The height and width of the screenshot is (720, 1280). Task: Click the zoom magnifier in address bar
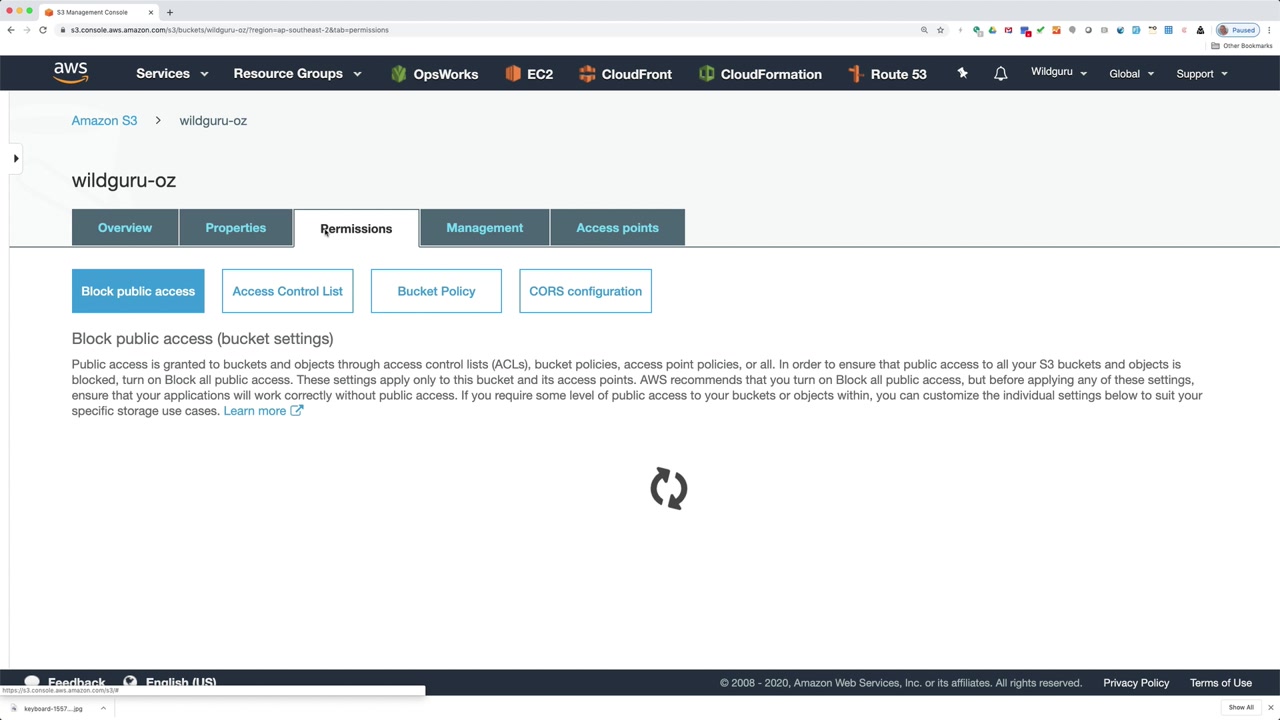(x=924, y=30)
